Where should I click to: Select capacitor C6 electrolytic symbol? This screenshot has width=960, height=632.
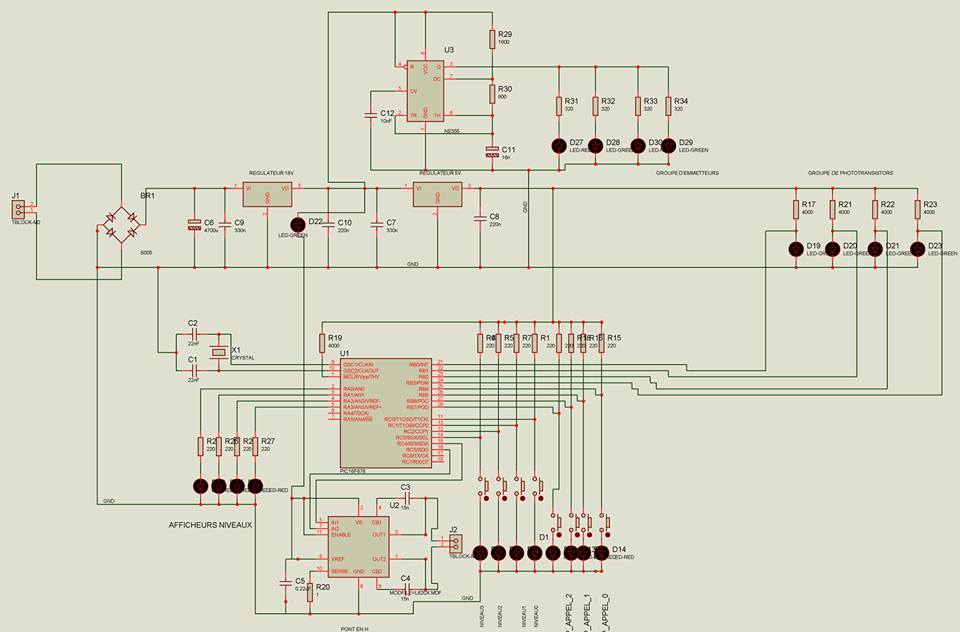pos(194,225)
